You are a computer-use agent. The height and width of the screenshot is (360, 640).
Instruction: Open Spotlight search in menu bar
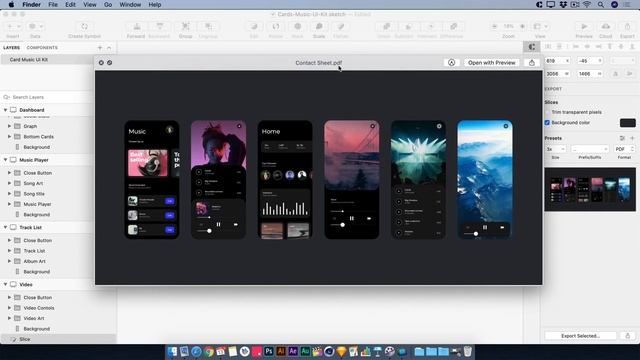click(600, 4)
